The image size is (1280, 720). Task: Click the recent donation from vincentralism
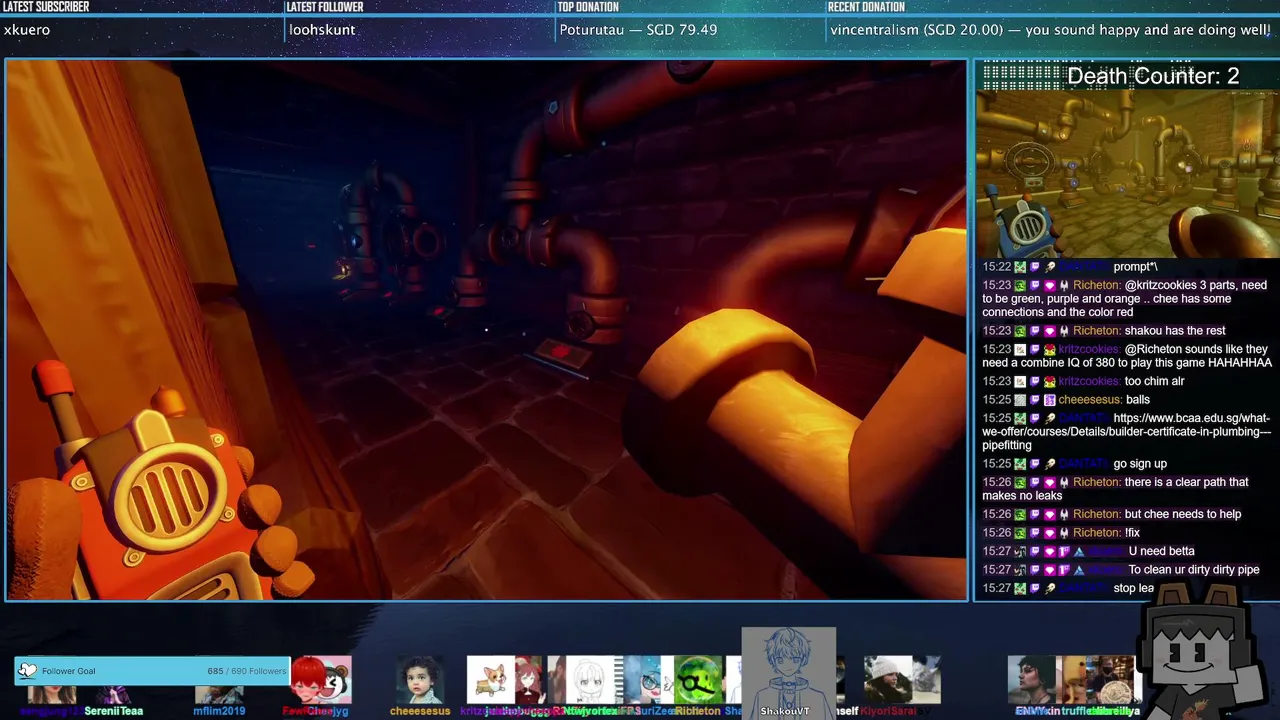tap(1050, 30)
